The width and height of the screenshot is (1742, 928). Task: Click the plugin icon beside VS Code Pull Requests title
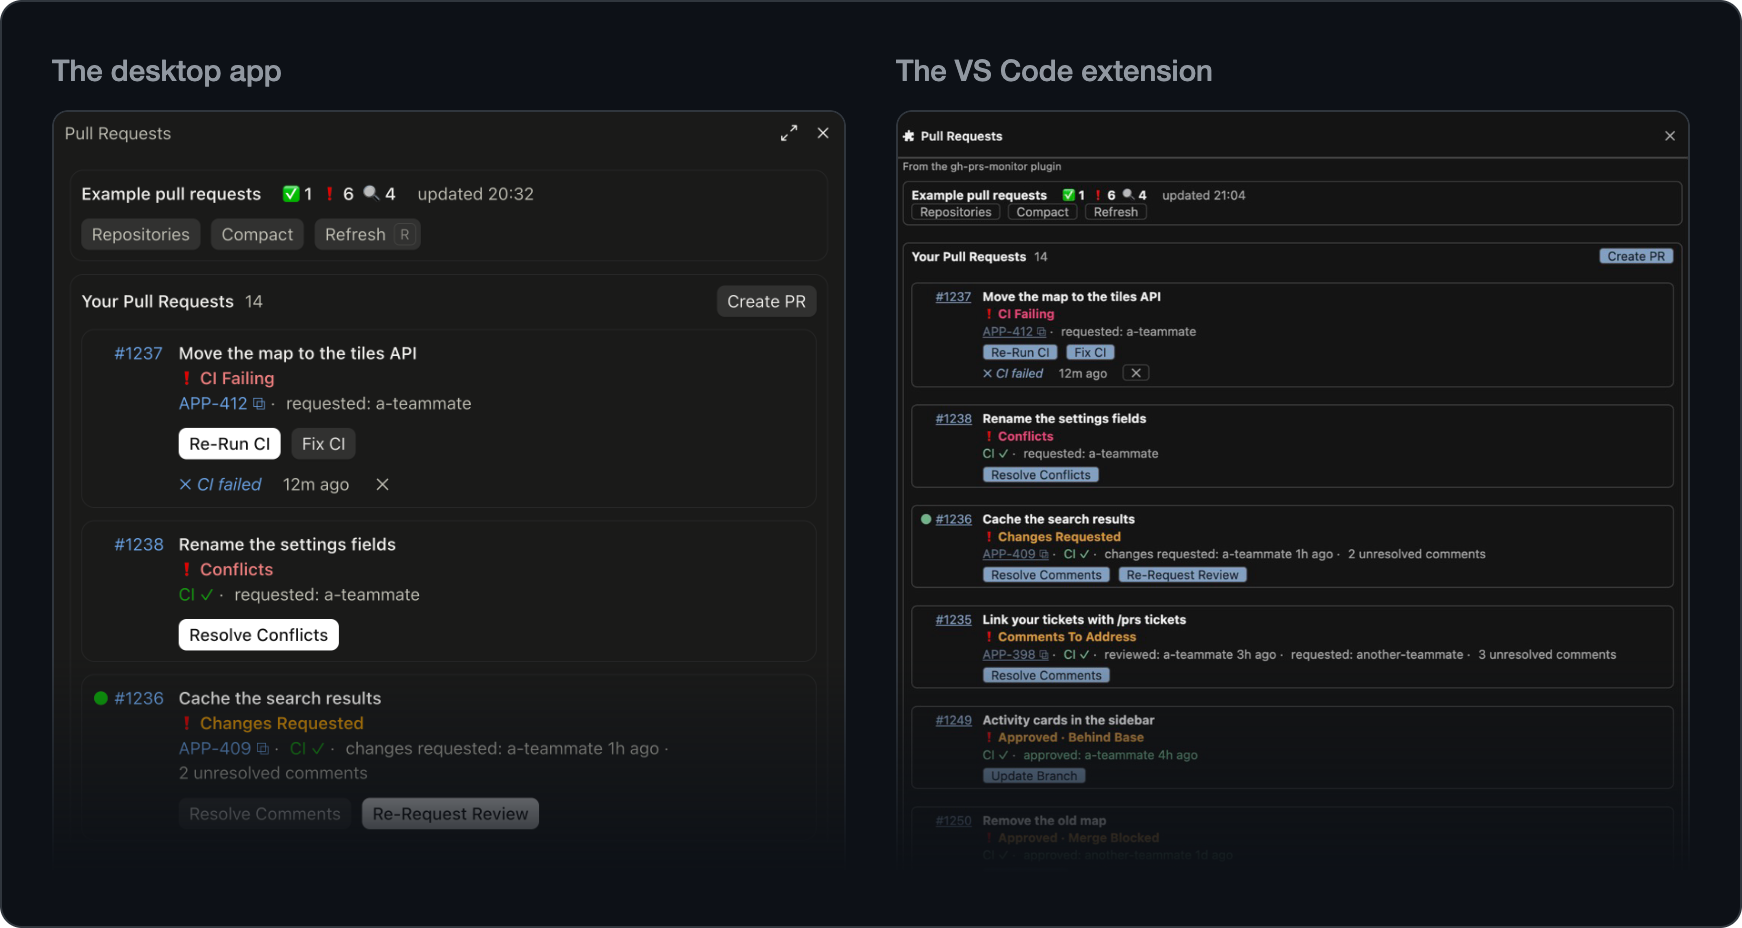(909, 136)
